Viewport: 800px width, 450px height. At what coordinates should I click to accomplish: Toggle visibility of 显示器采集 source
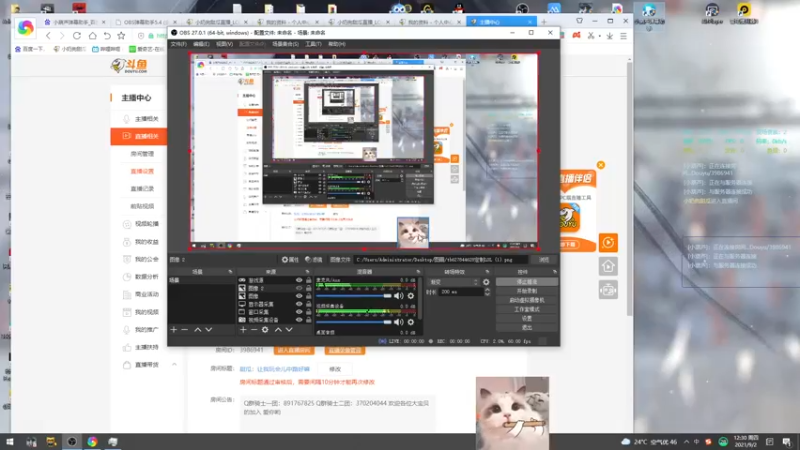pyautogui.click(x=299, y=304)
